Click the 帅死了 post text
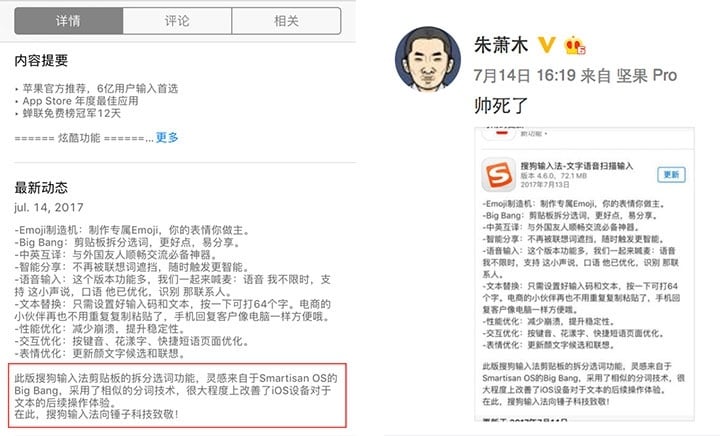 (501, 106)
